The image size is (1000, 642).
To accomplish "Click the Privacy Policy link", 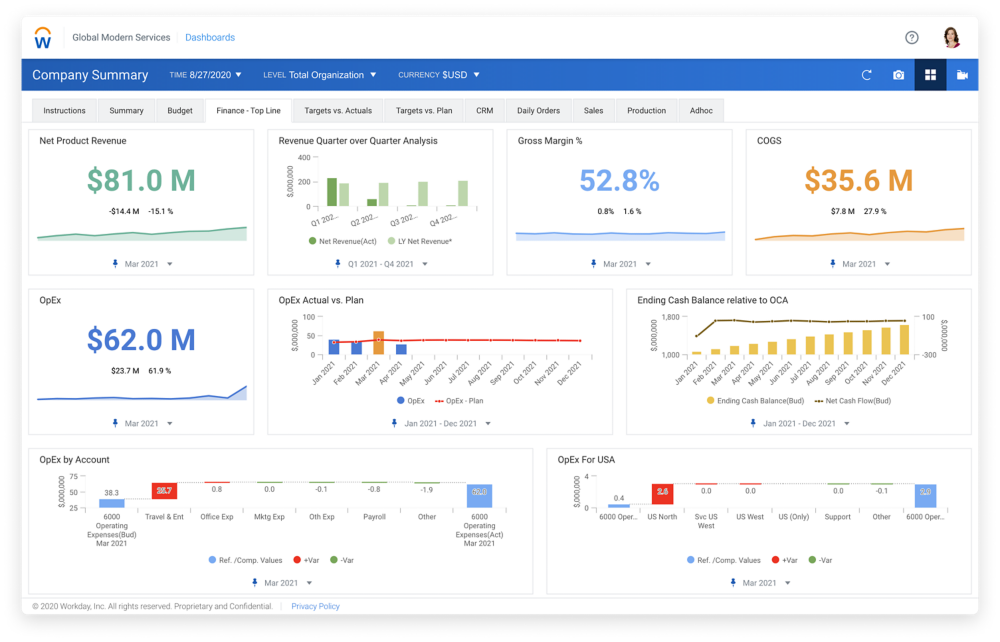I will [x=316, y=606].
